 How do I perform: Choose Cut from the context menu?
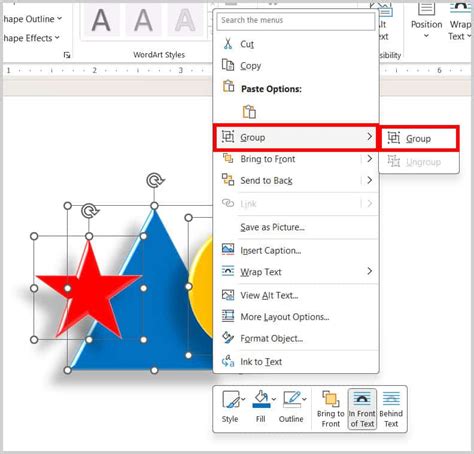pos(295,44)
